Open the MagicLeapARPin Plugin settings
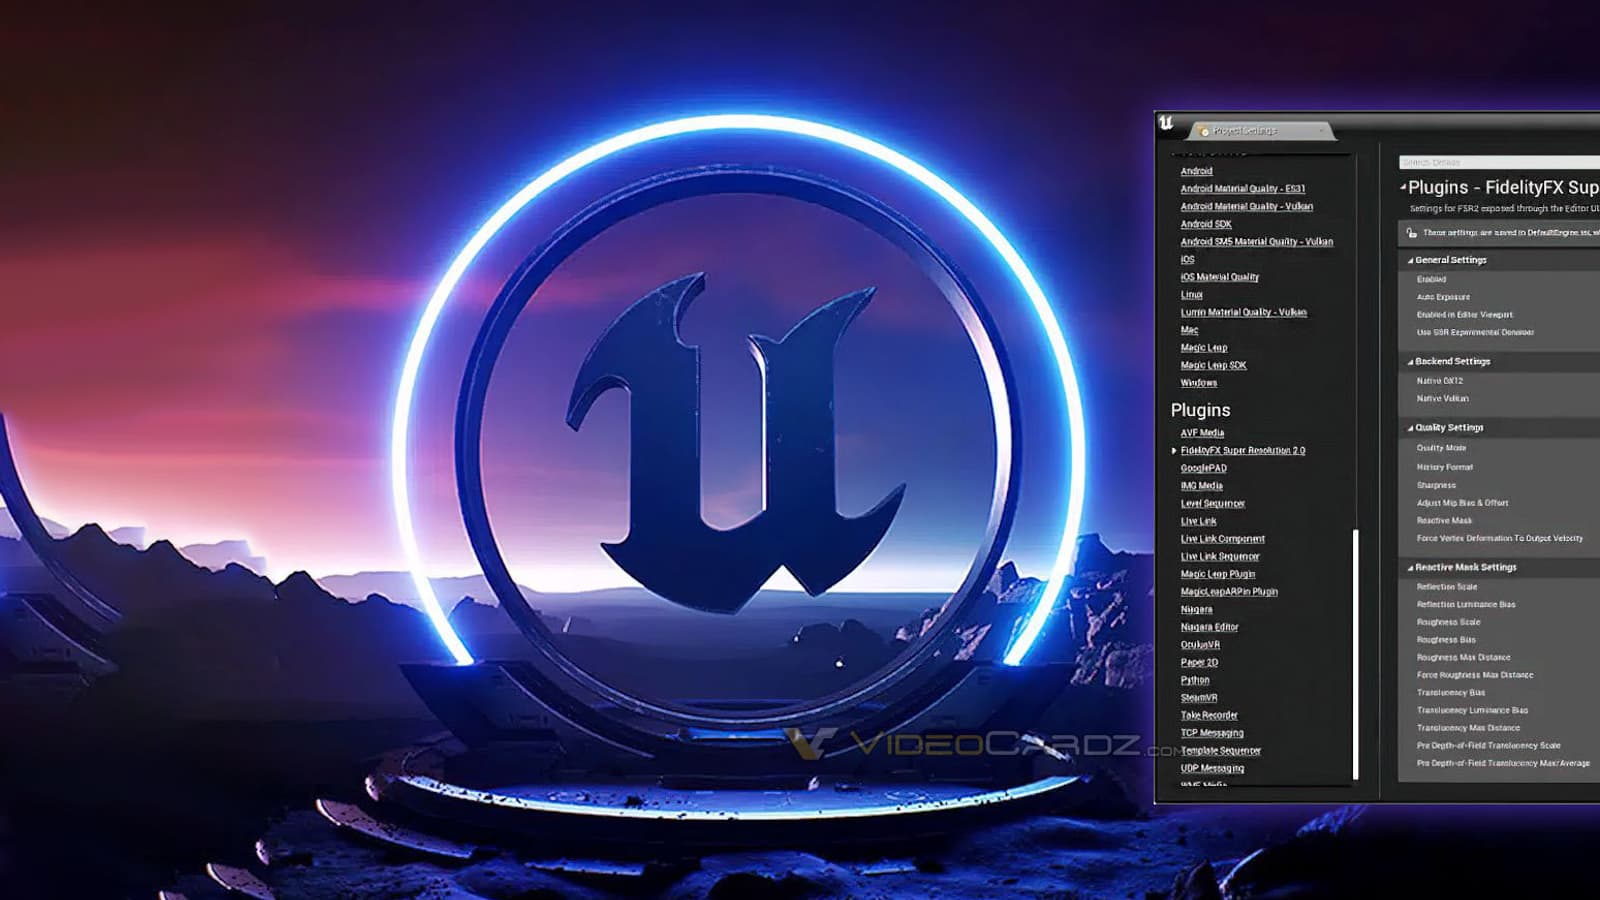The height and width of the screenshot is (900, 1600). (x=1229, y=592)
